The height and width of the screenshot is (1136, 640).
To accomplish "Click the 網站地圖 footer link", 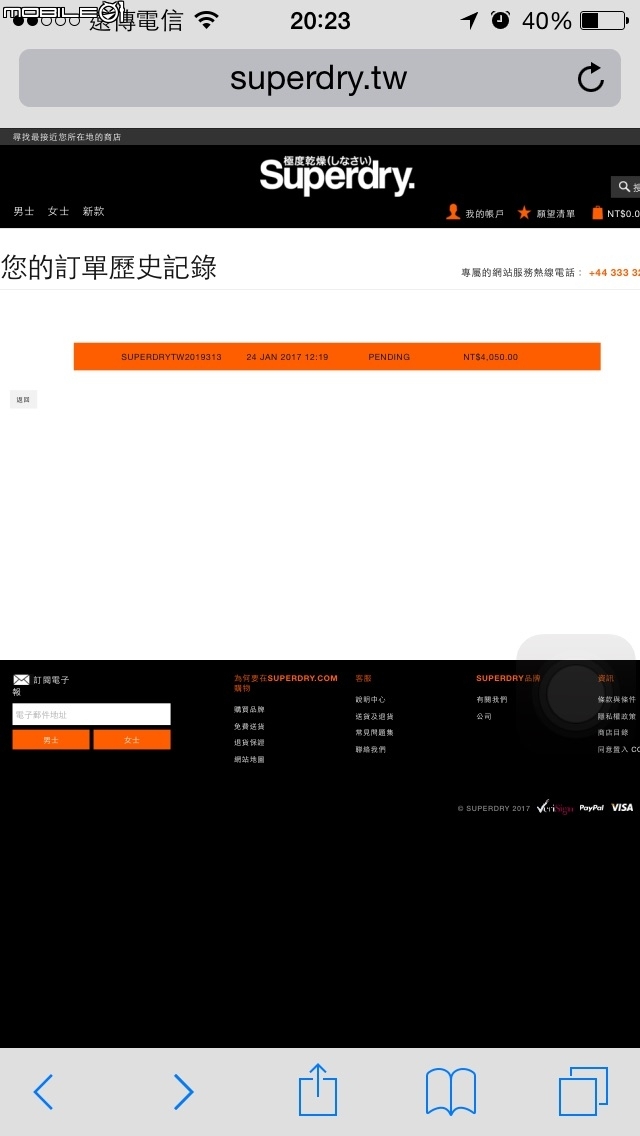I will (x=249, y=759).
